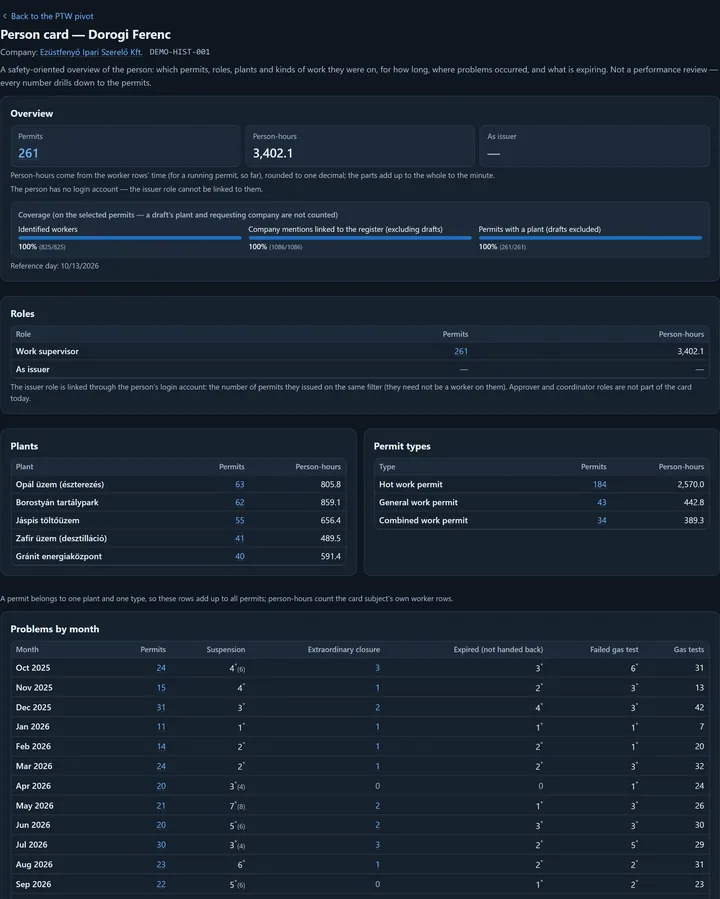Click the Suspension column header
Screen dimensions: 720x899
pyautogui.click(x=226, y=650)
